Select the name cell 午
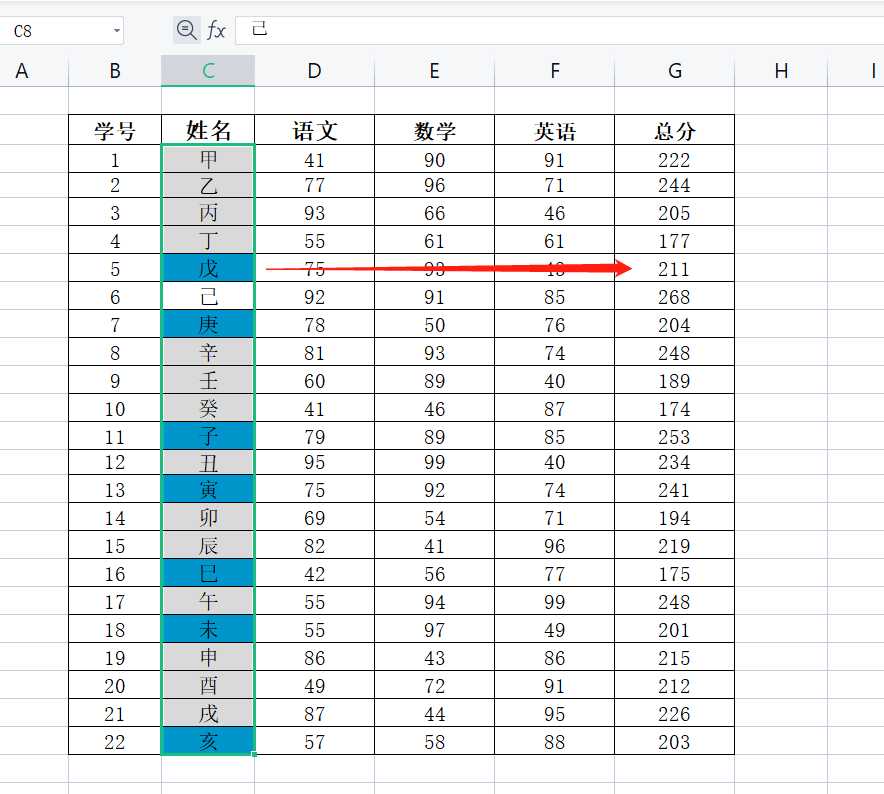Screen dimensions: 884x794 pos(208,601)
